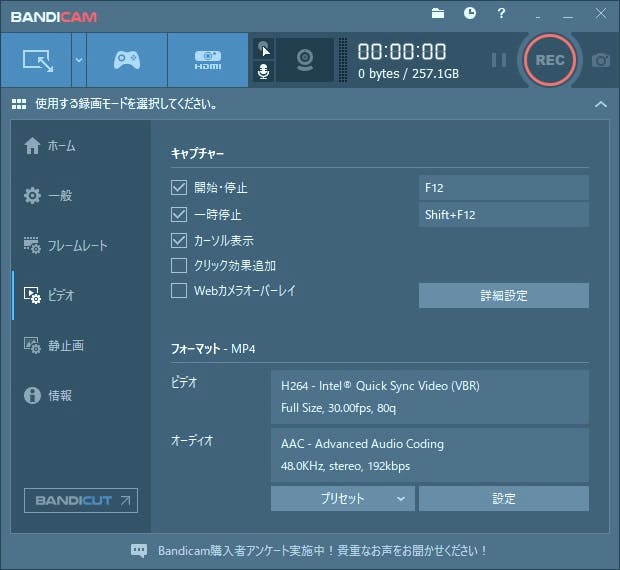This screenshot has height=570, width=620.
Task: Click the 詳細設定 button
Action: pos(503,295)
